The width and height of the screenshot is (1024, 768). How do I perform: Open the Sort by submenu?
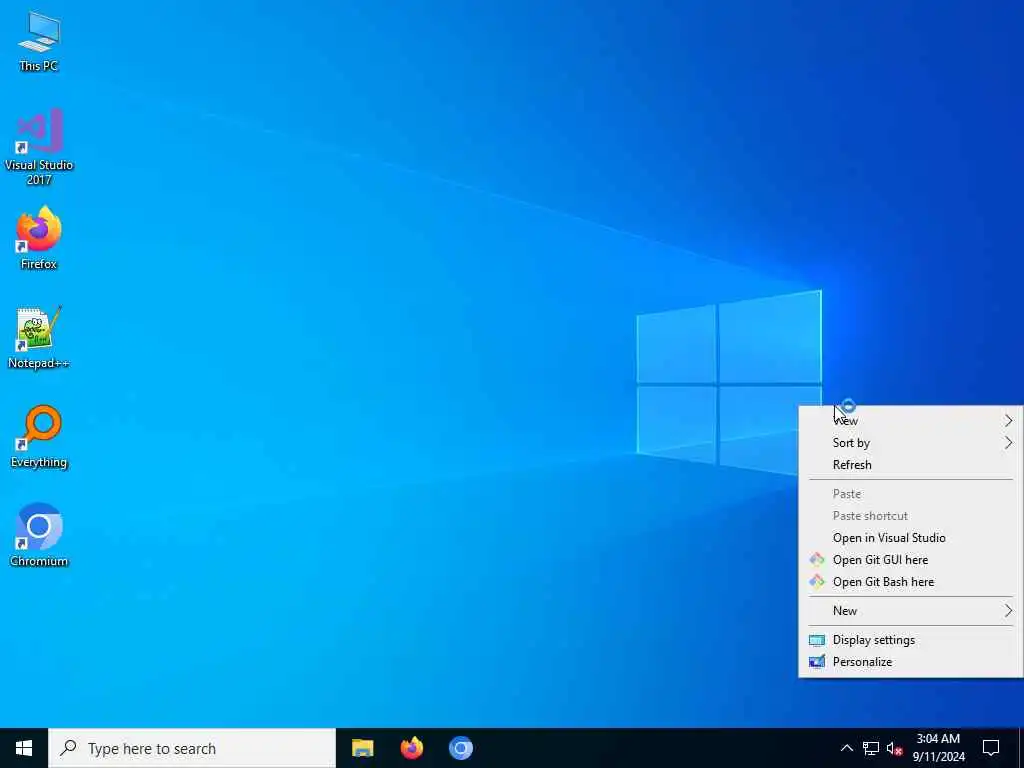point(910,443)
